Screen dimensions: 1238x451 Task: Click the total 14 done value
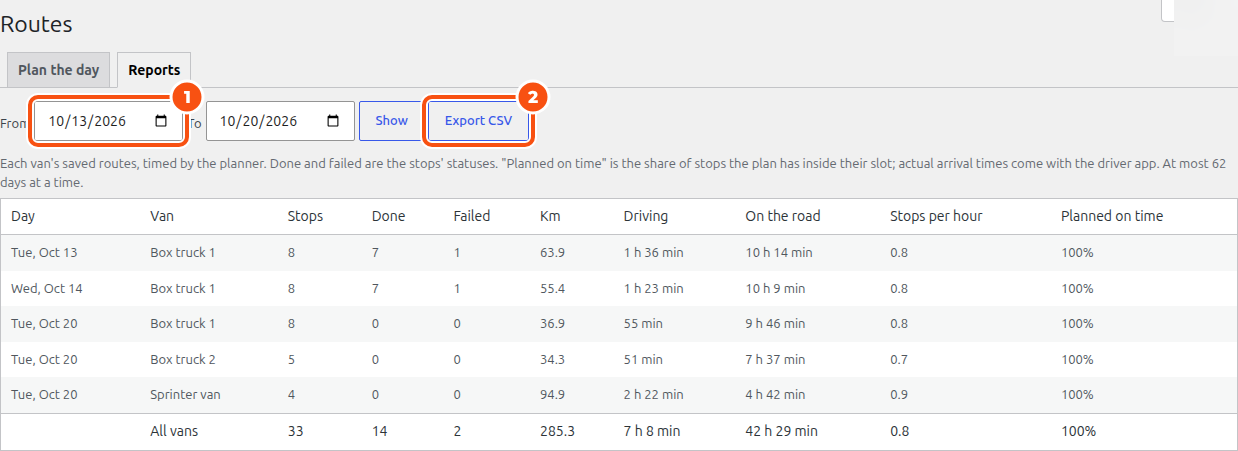[x=379, y=432]
